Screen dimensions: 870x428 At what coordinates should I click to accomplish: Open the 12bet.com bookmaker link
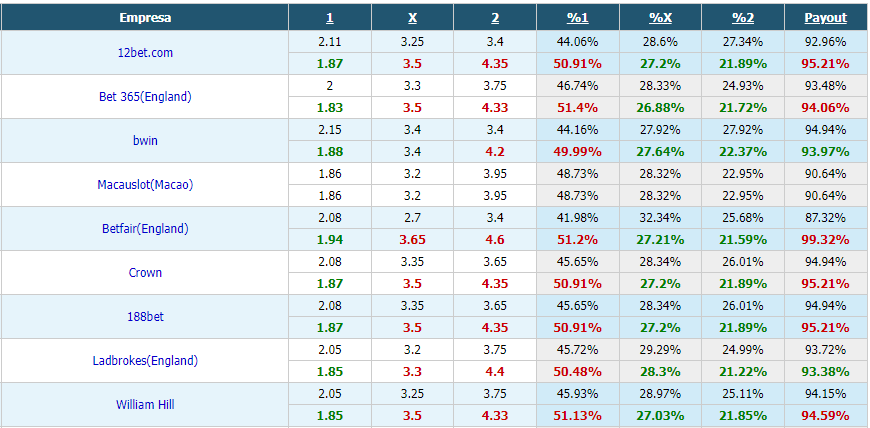145,53
